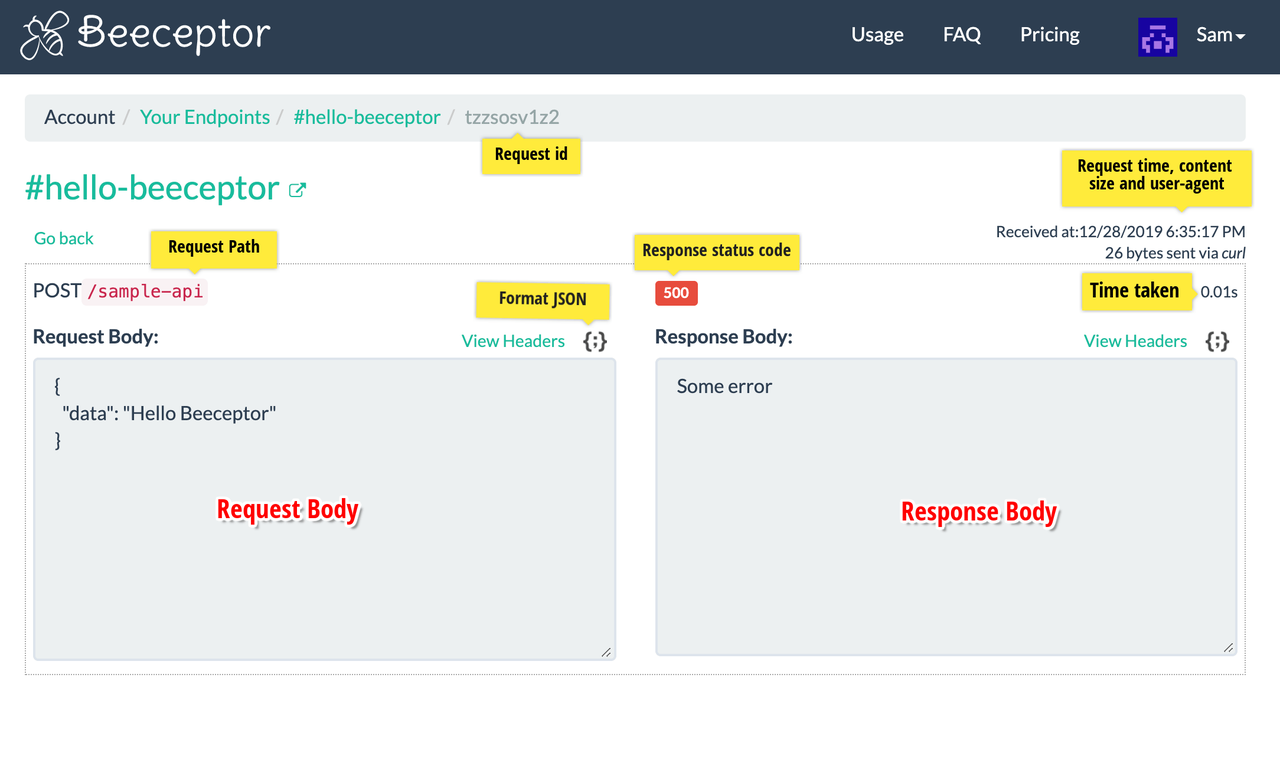Open the Pricing page
Viewport: 1280px width, 766px height.
1050,35
